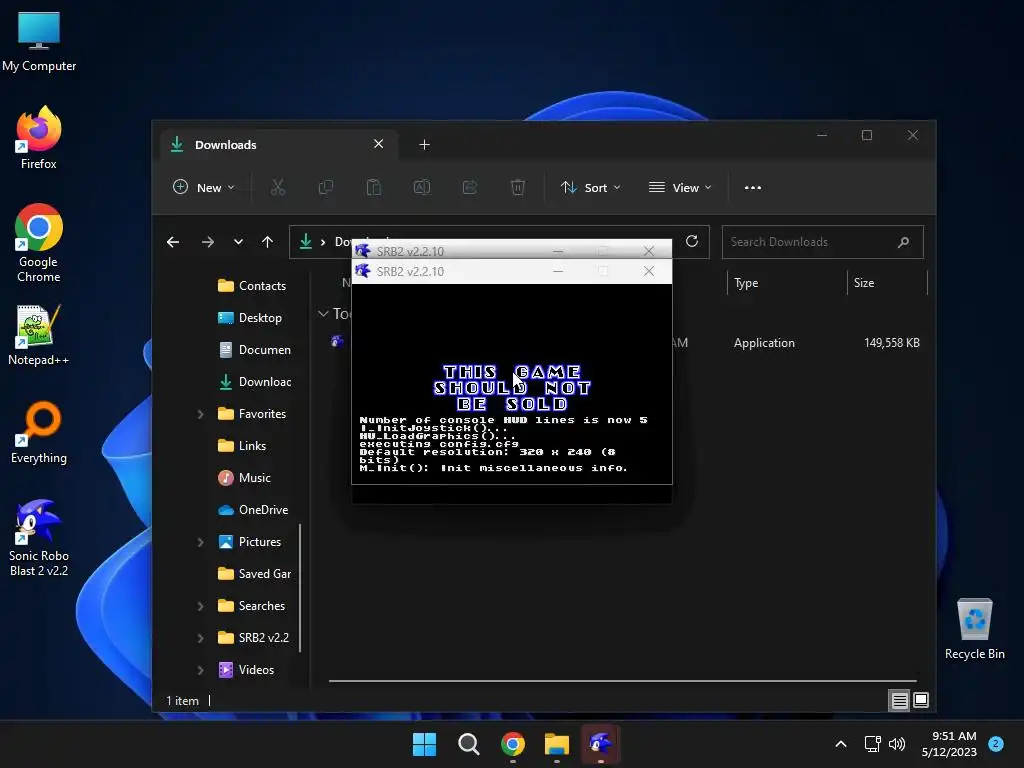Open the View dropdown menu

point(680,187)
